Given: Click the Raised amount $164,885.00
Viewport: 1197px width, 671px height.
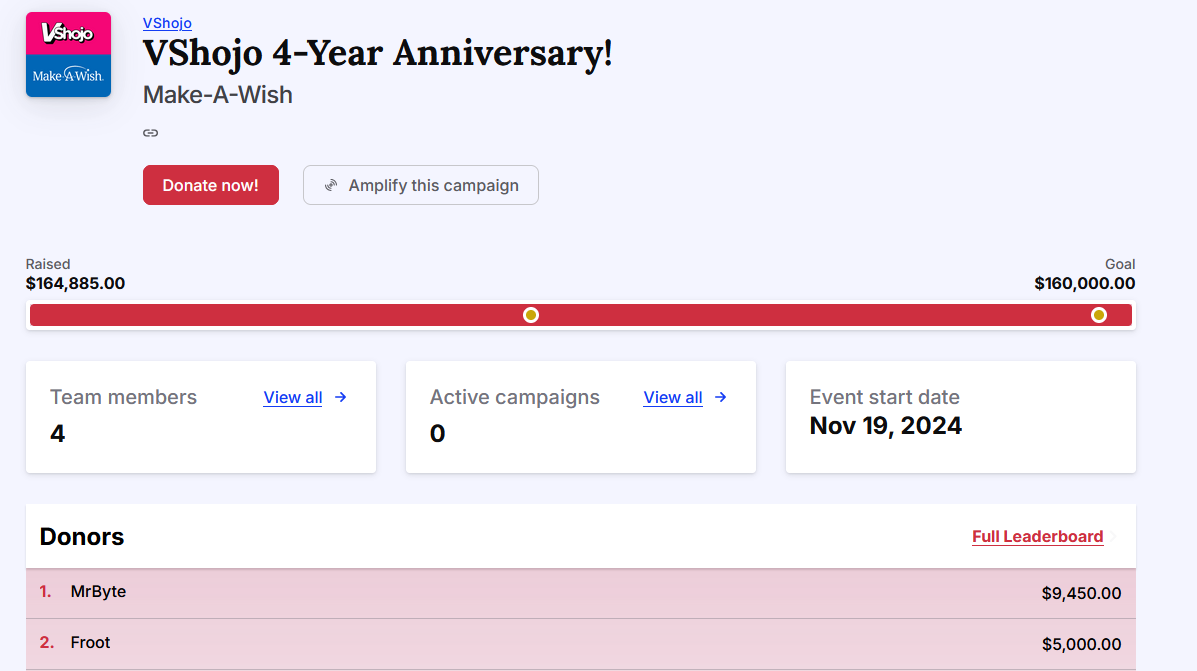Looking at the screenshot, I should pyautogui.click(x=75, y=283).
